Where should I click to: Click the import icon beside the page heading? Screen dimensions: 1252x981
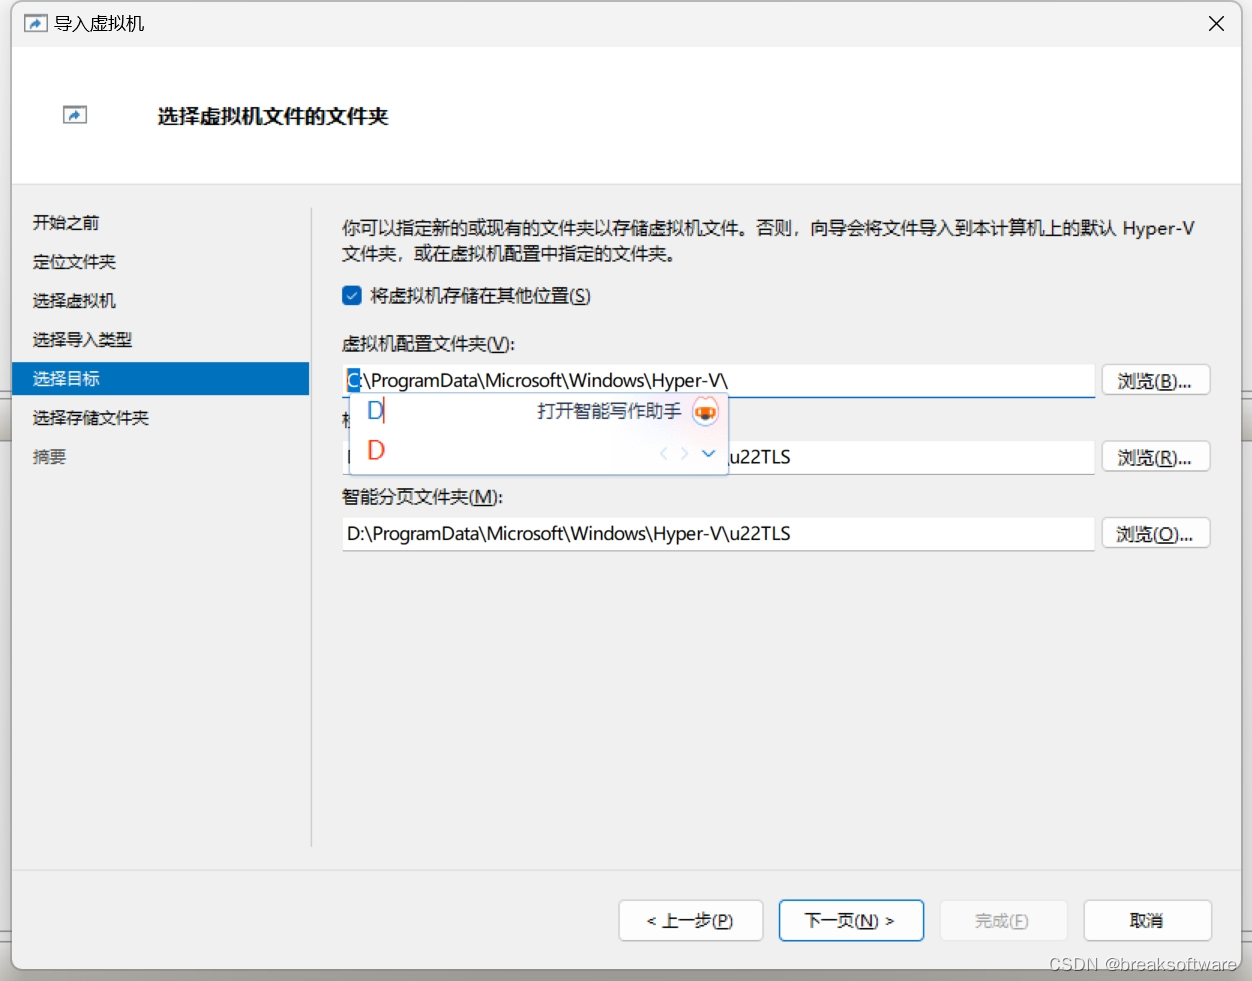[x=75, y=116]
